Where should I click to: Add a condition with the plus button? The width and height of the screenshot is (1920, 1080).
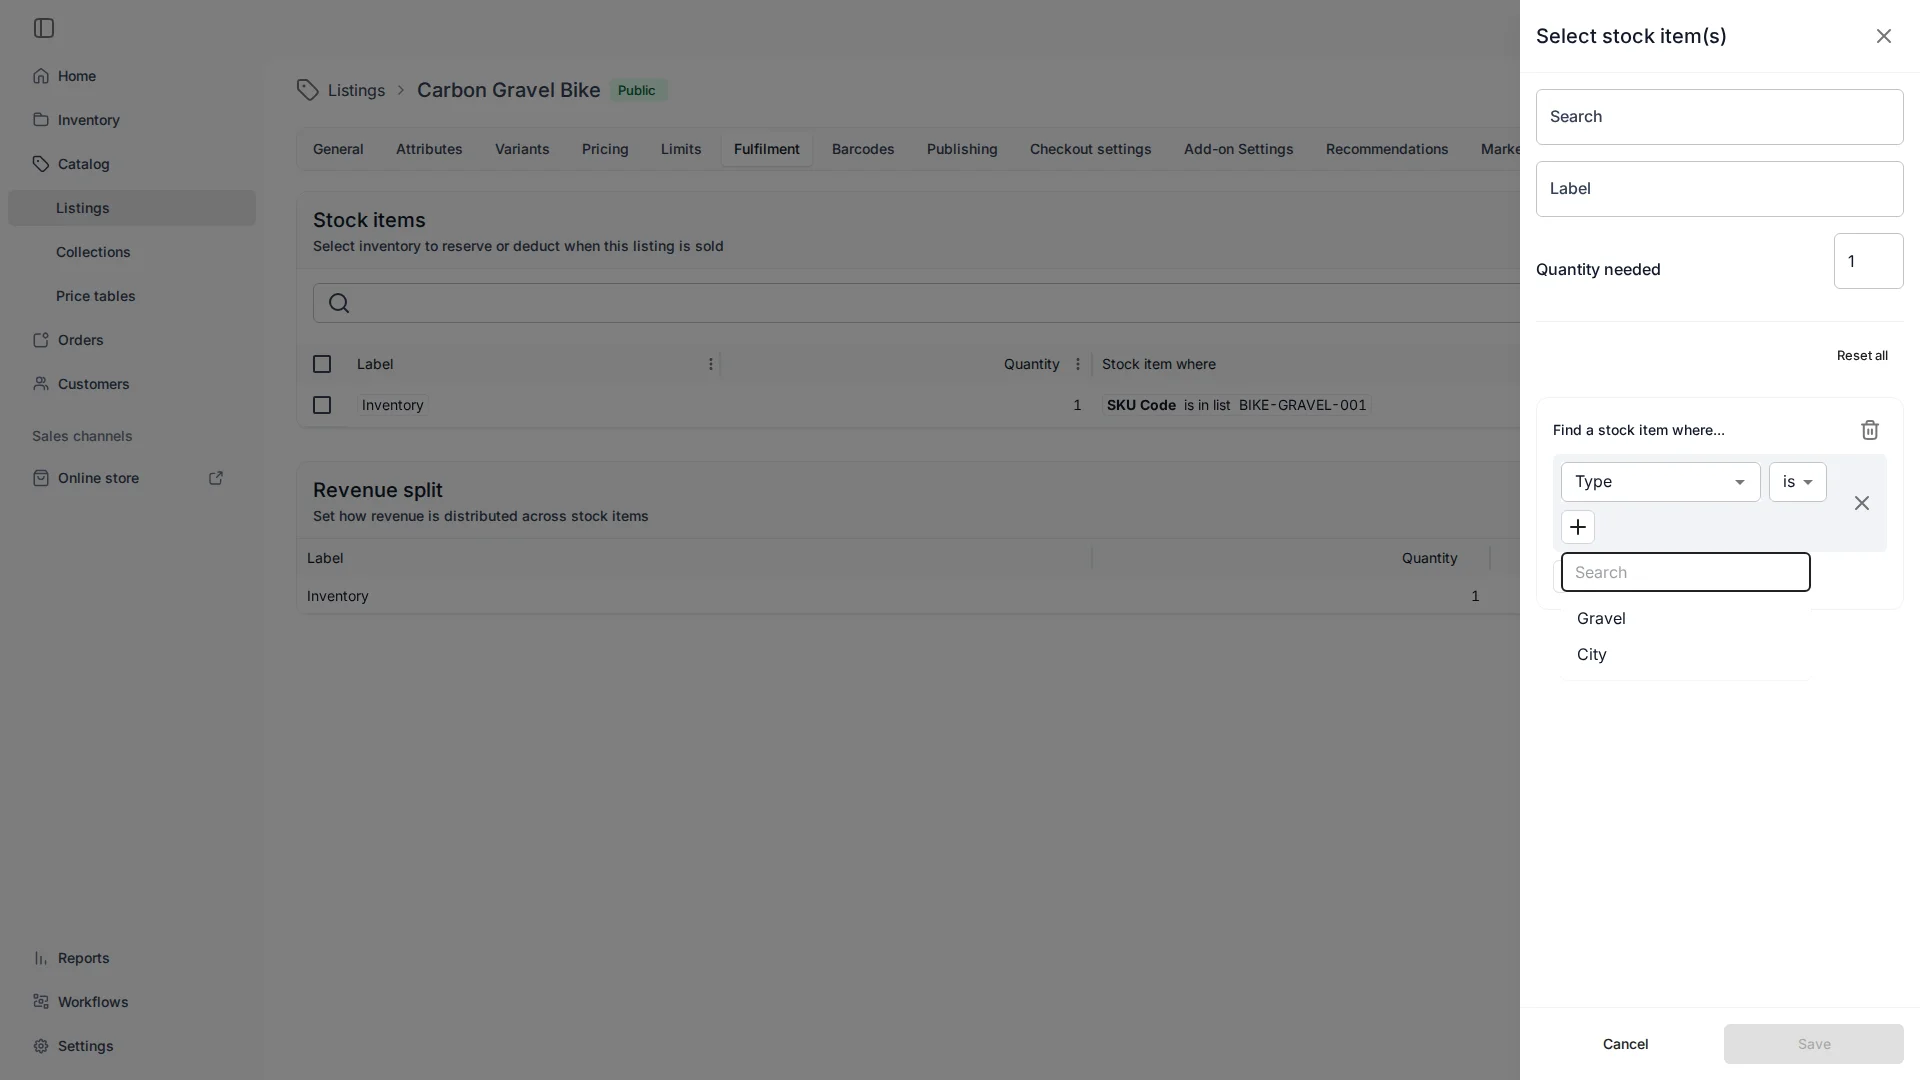pyautogui.click(x=1578, y=527)
